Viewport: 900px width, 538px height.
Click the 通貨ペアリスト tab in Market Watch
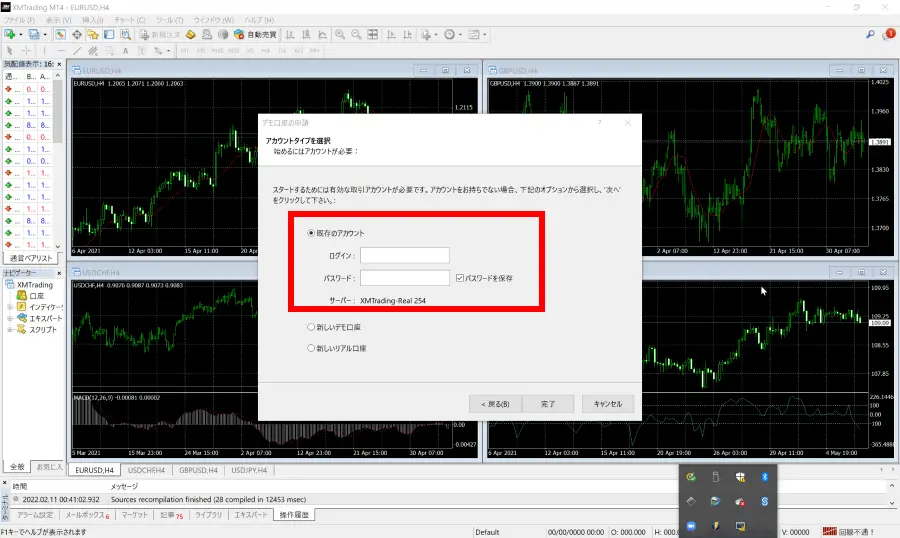point(31,258)
